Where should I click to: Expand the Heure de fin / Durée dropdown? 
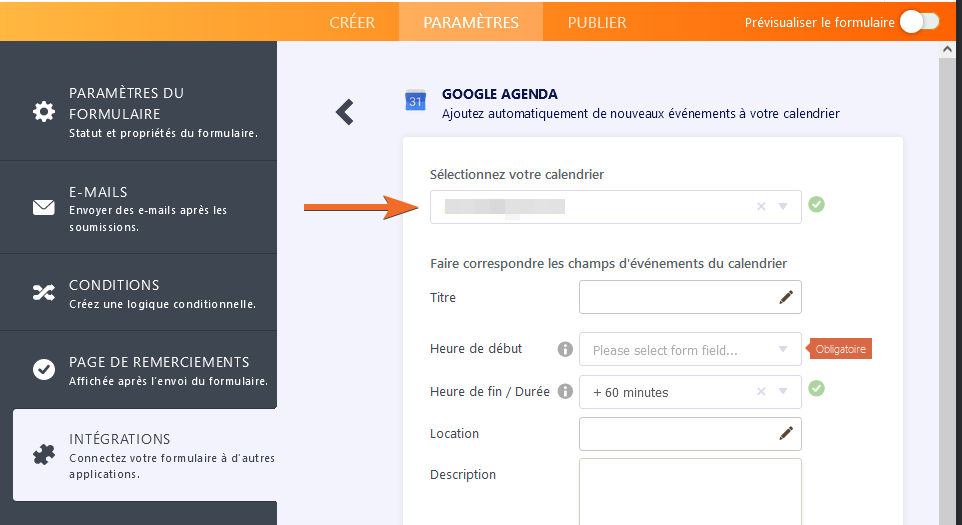(783, 392)
